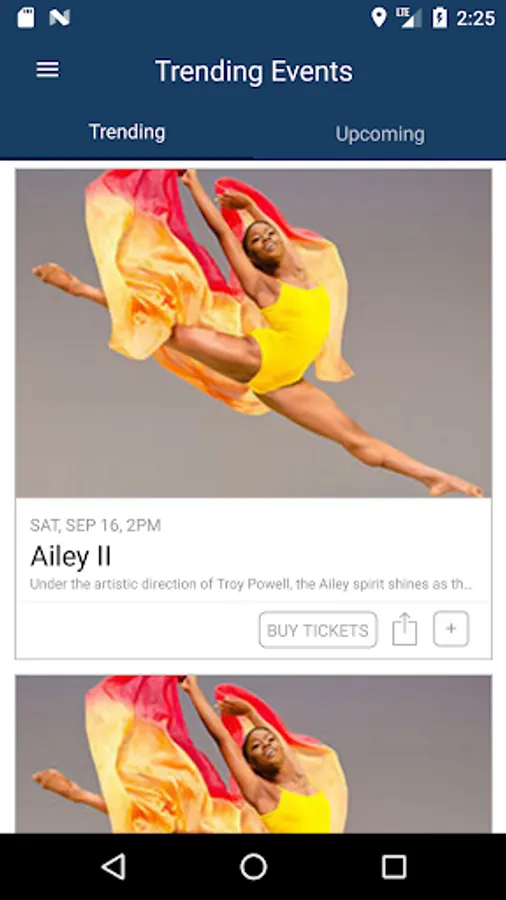Open the Ailey II event title
506x900 pixels.
point(71,556)
